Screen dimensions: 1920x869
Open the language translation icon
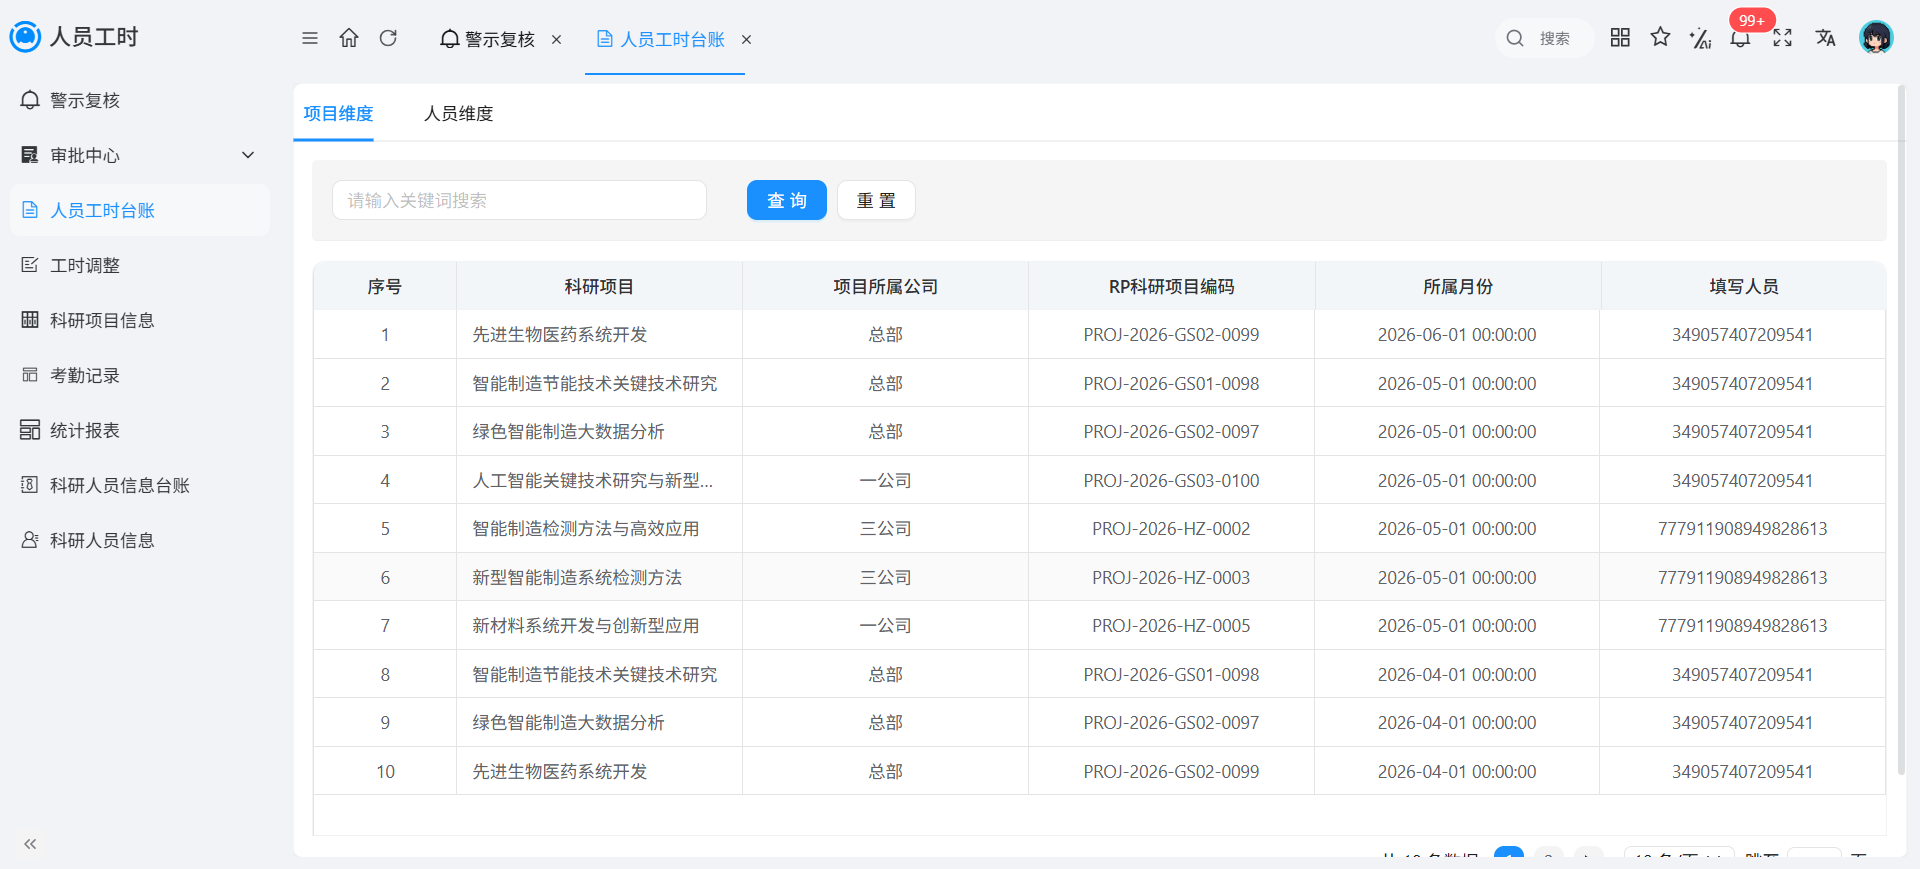point(1825,38)
